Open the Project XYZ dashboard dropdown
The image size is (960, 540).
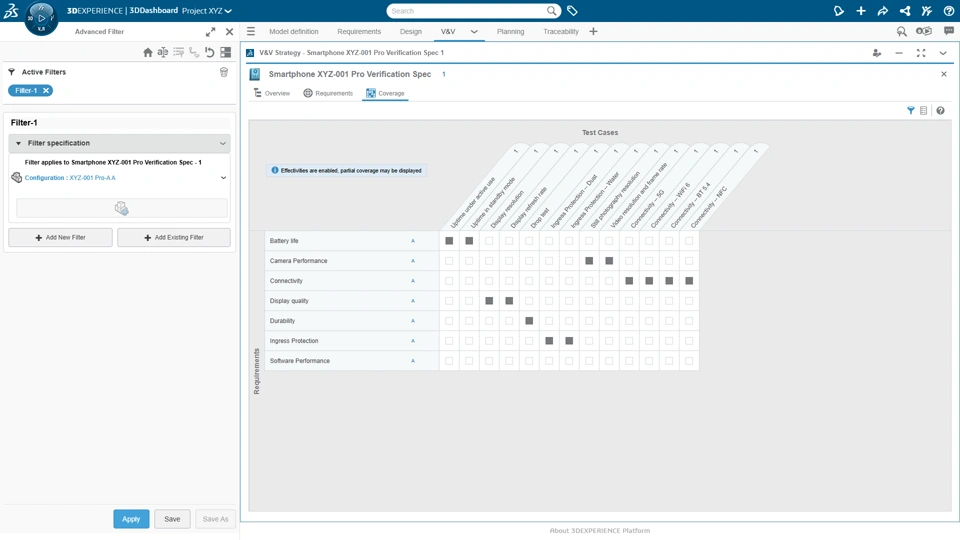pyautogui.click(x=207, y=11)
